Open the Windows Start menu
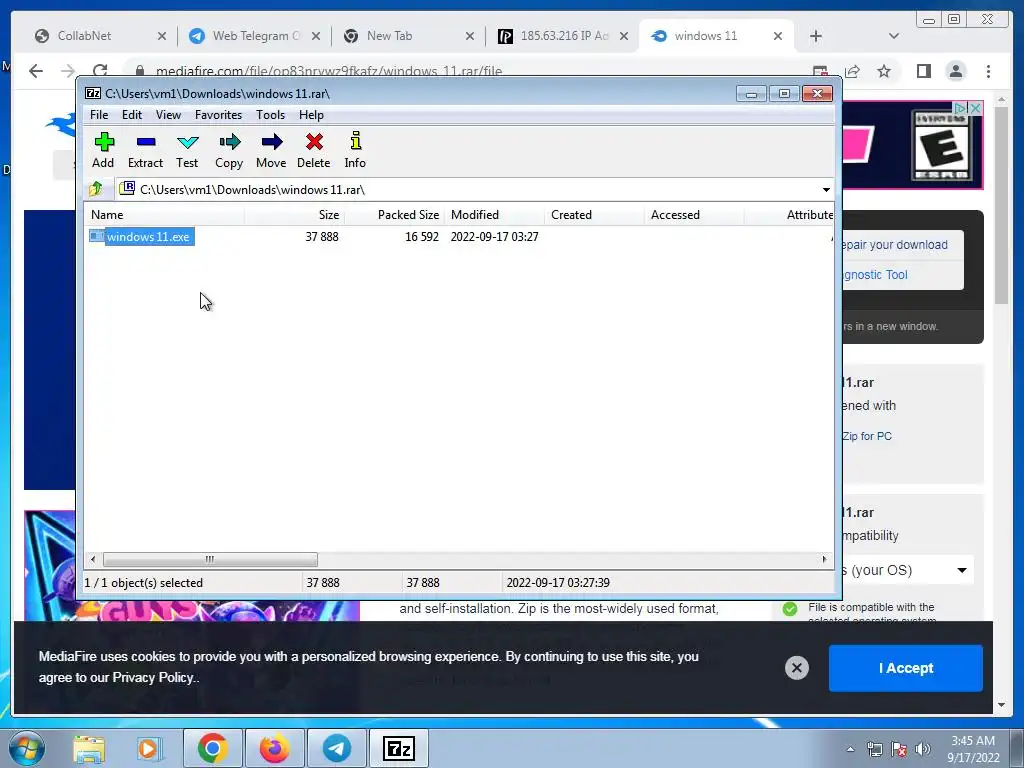Image resolution: width=1024 pixels, height=768 pixels. point(25,748)
